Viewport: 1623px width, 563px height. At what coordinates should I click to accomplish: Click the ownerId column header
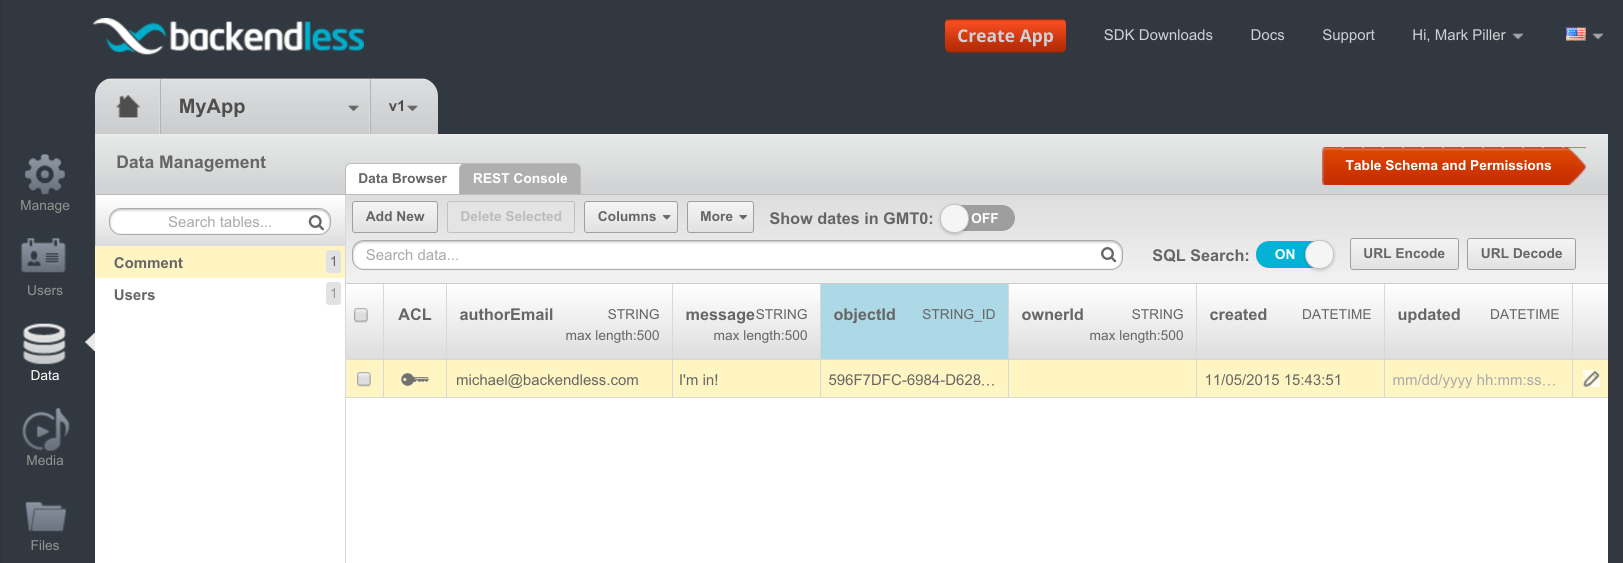coord(1102,322)
